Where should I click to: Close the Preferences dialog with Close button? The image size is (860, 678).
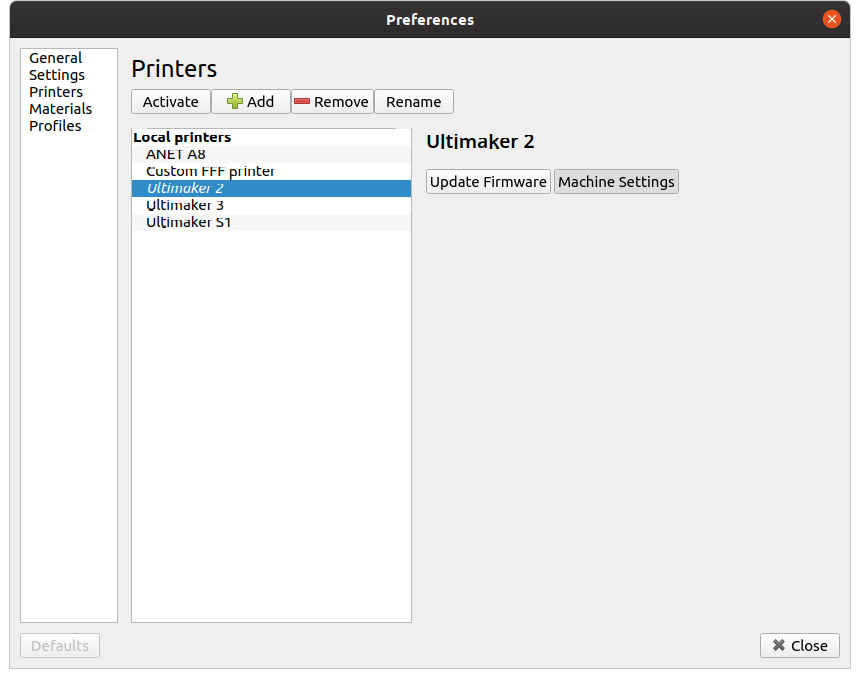pos(800,646)
